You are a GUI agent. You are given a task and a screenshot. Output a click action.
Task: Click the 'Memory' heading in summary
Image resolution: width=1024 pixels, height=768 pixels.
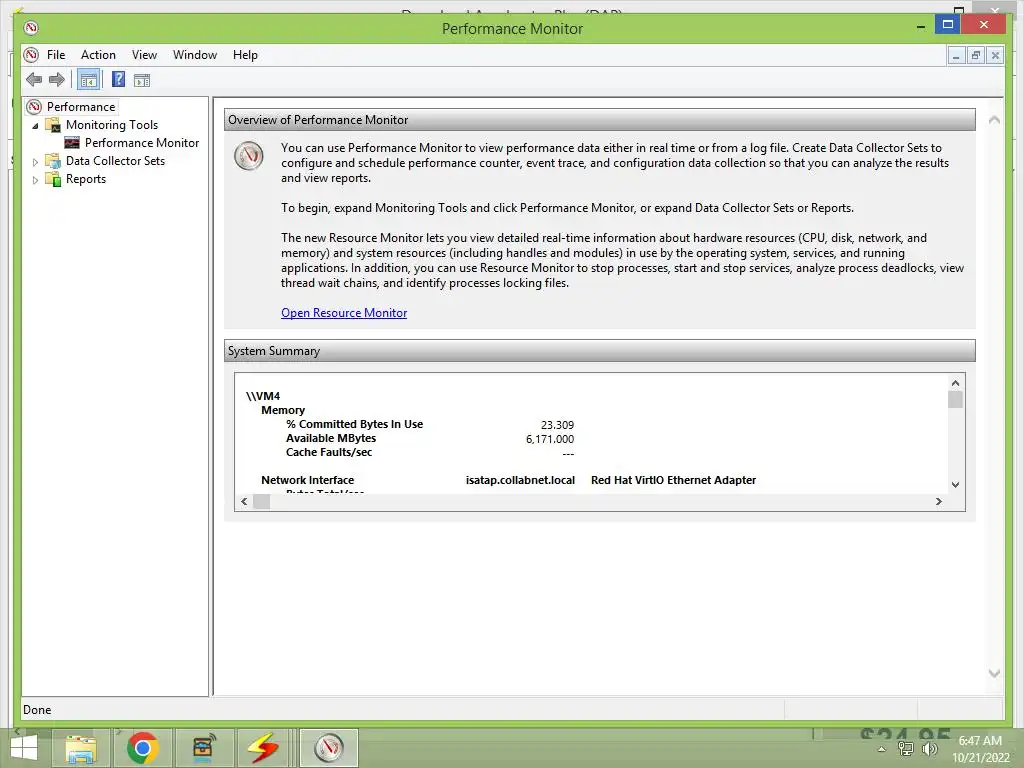tap(283, 410)
